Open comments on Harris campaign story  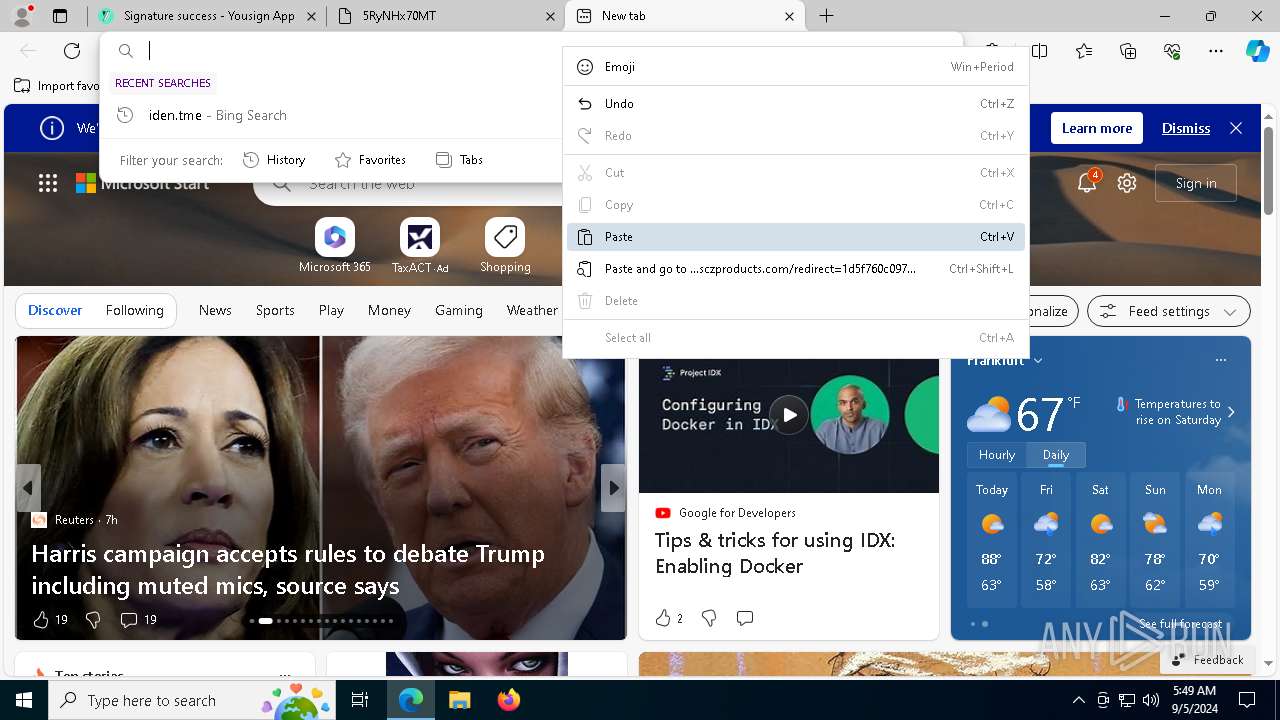coord(138,620)
